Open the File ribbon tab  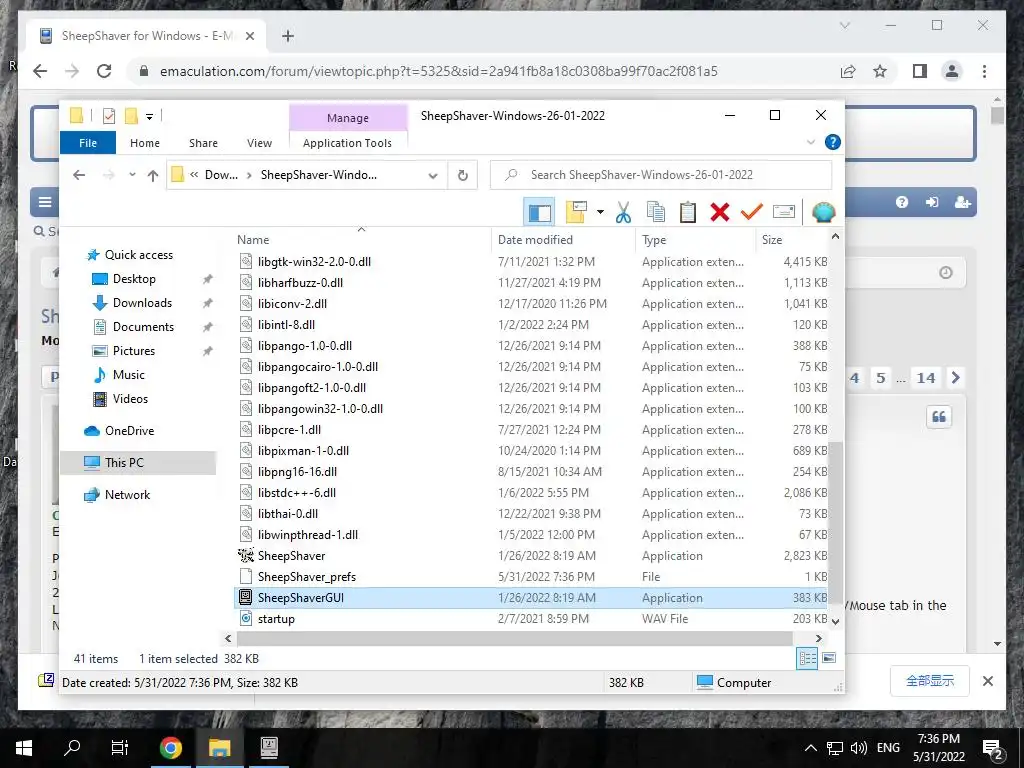[x=88, y=143]
